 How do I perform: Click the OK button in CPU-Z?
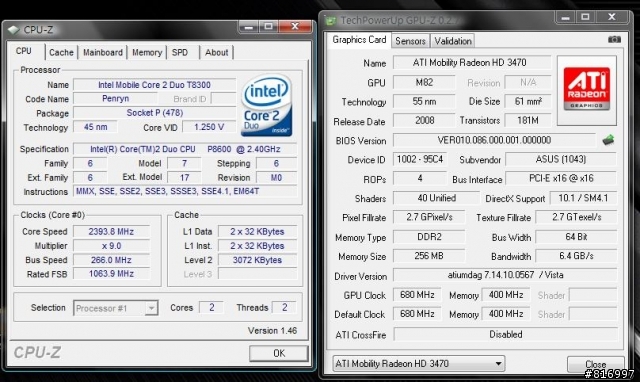279,353
